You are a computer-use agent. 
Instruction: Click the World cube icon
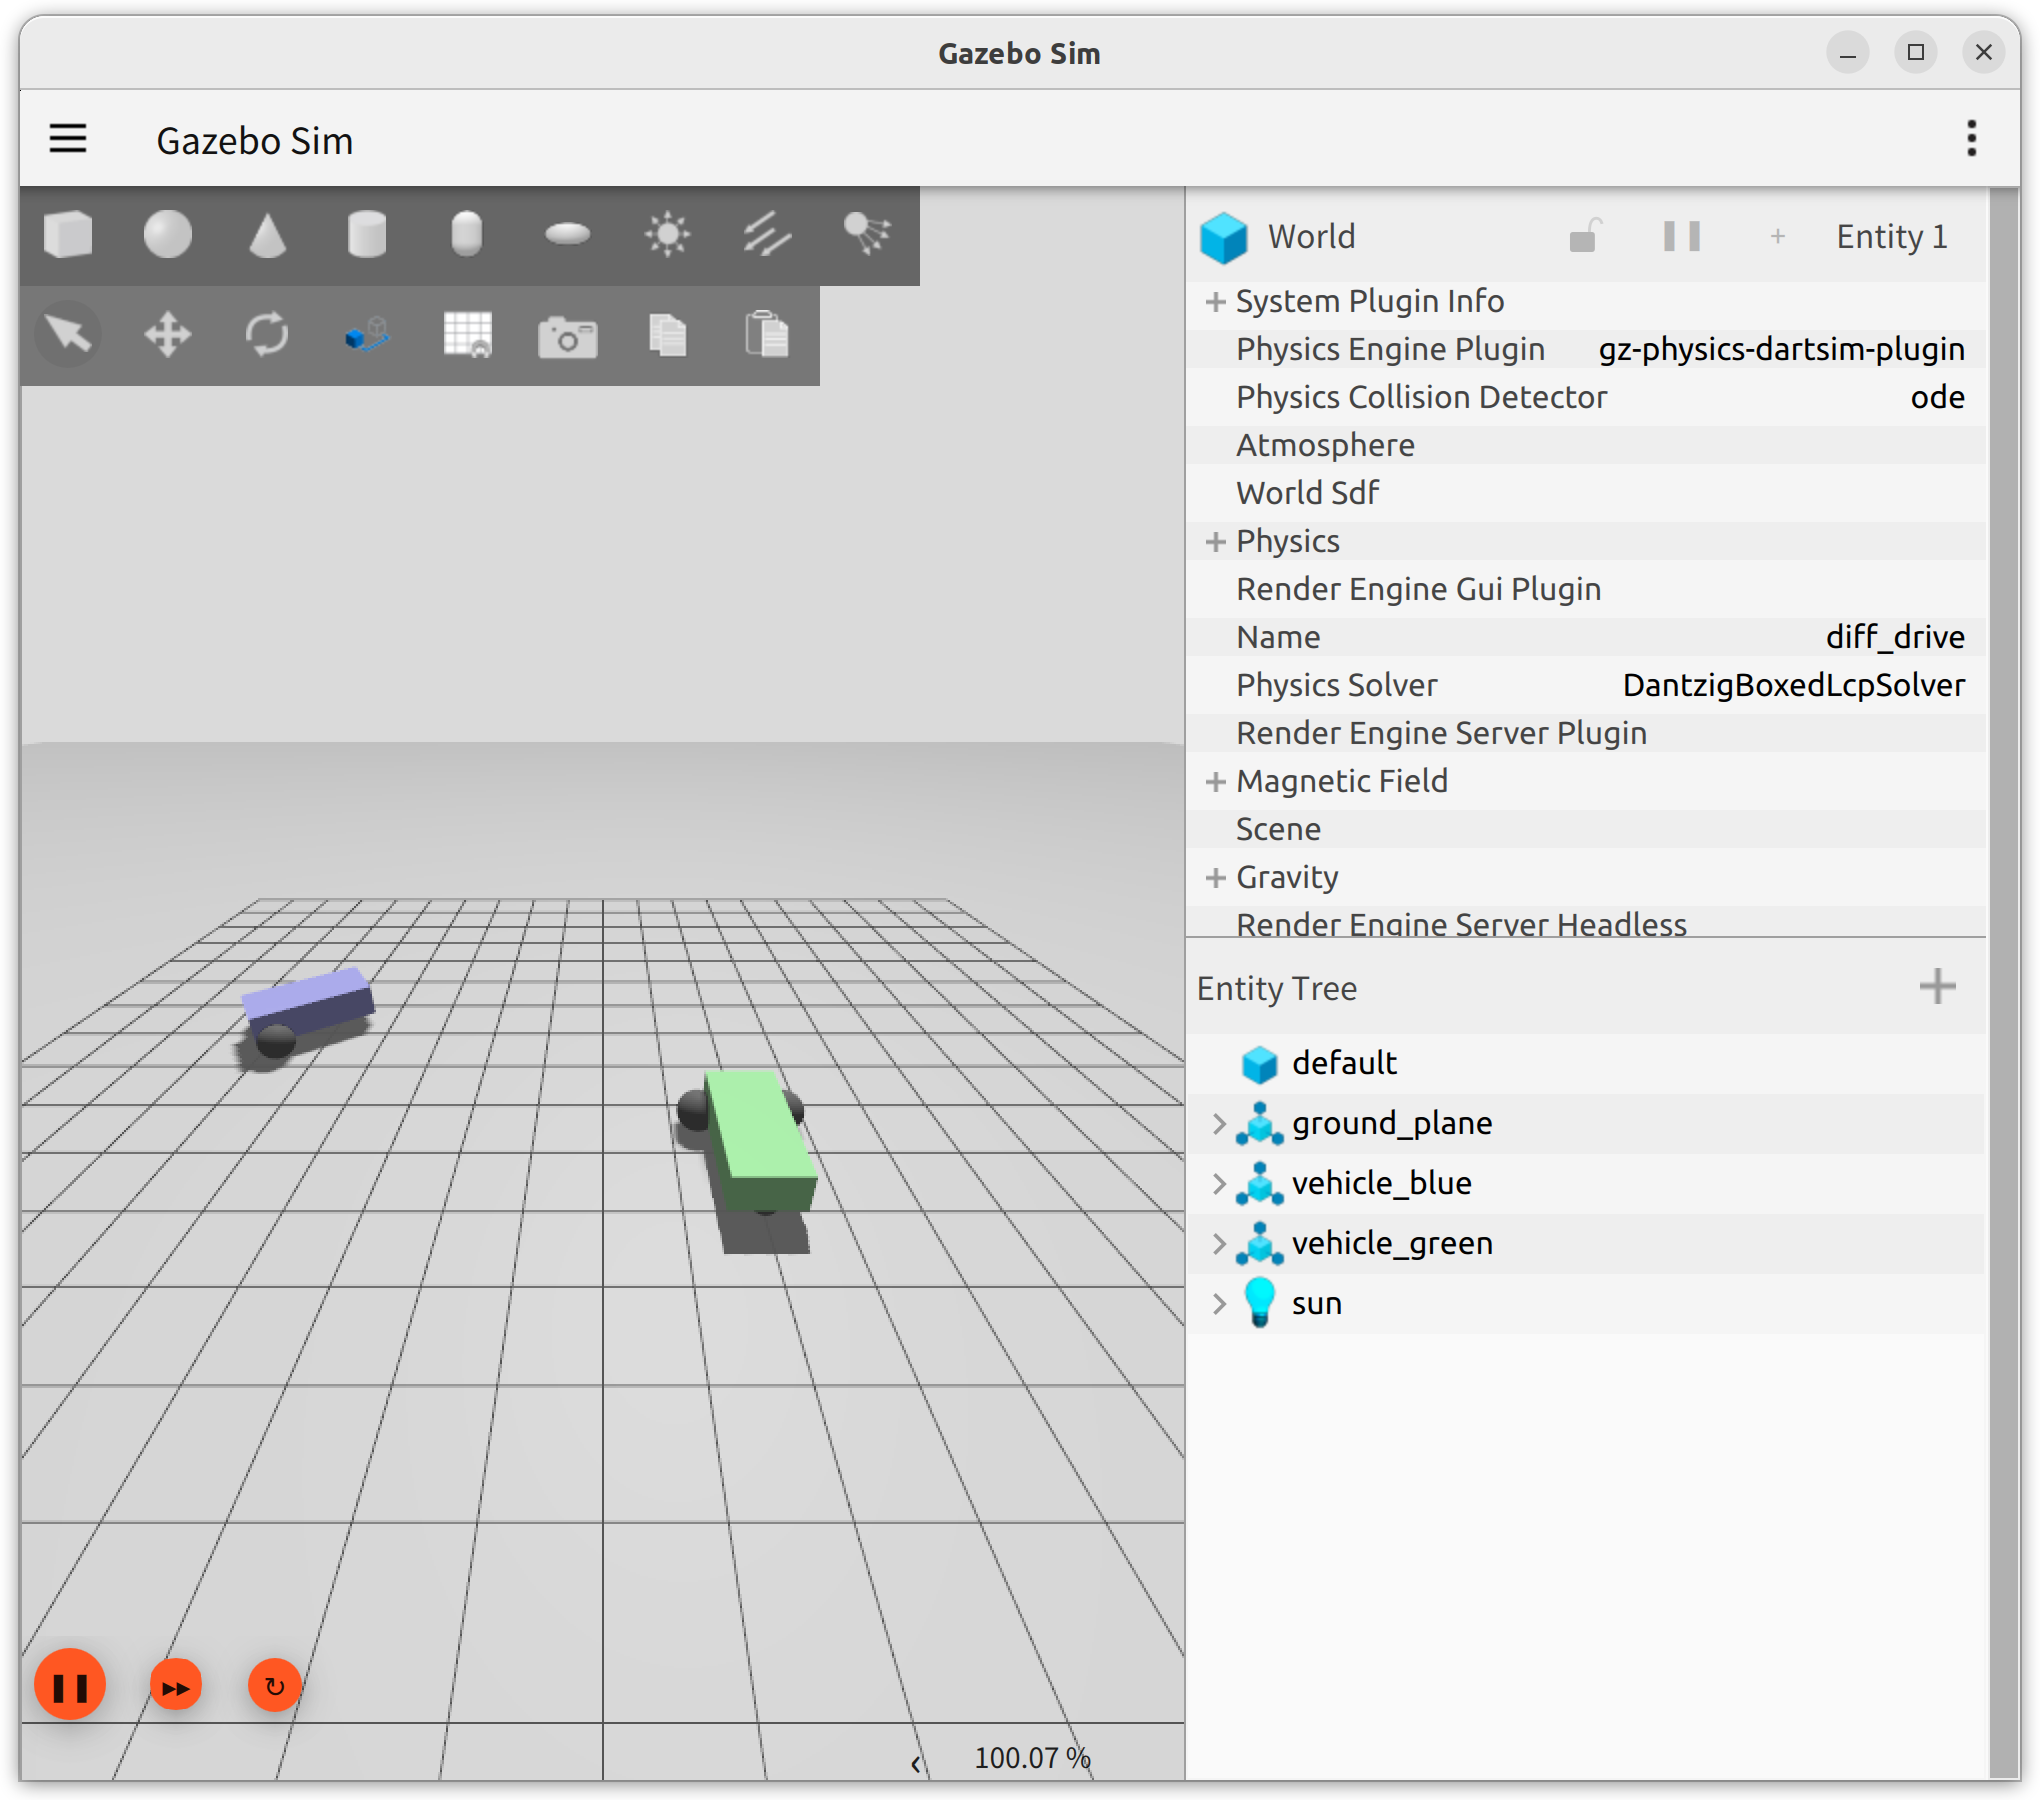click(1224, 237)
